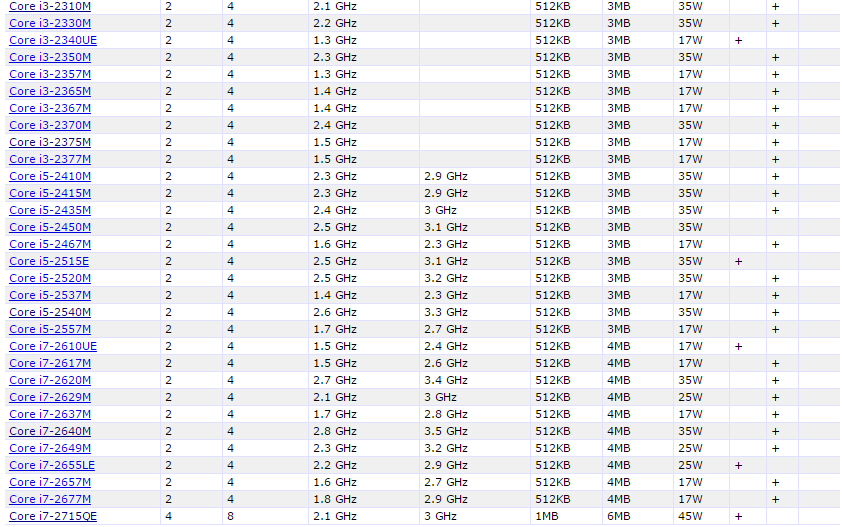This screenshot has height=527, width=842.
Task: Click the 3.5 GHz turbo value for i7-2640M
Action: 446,431
